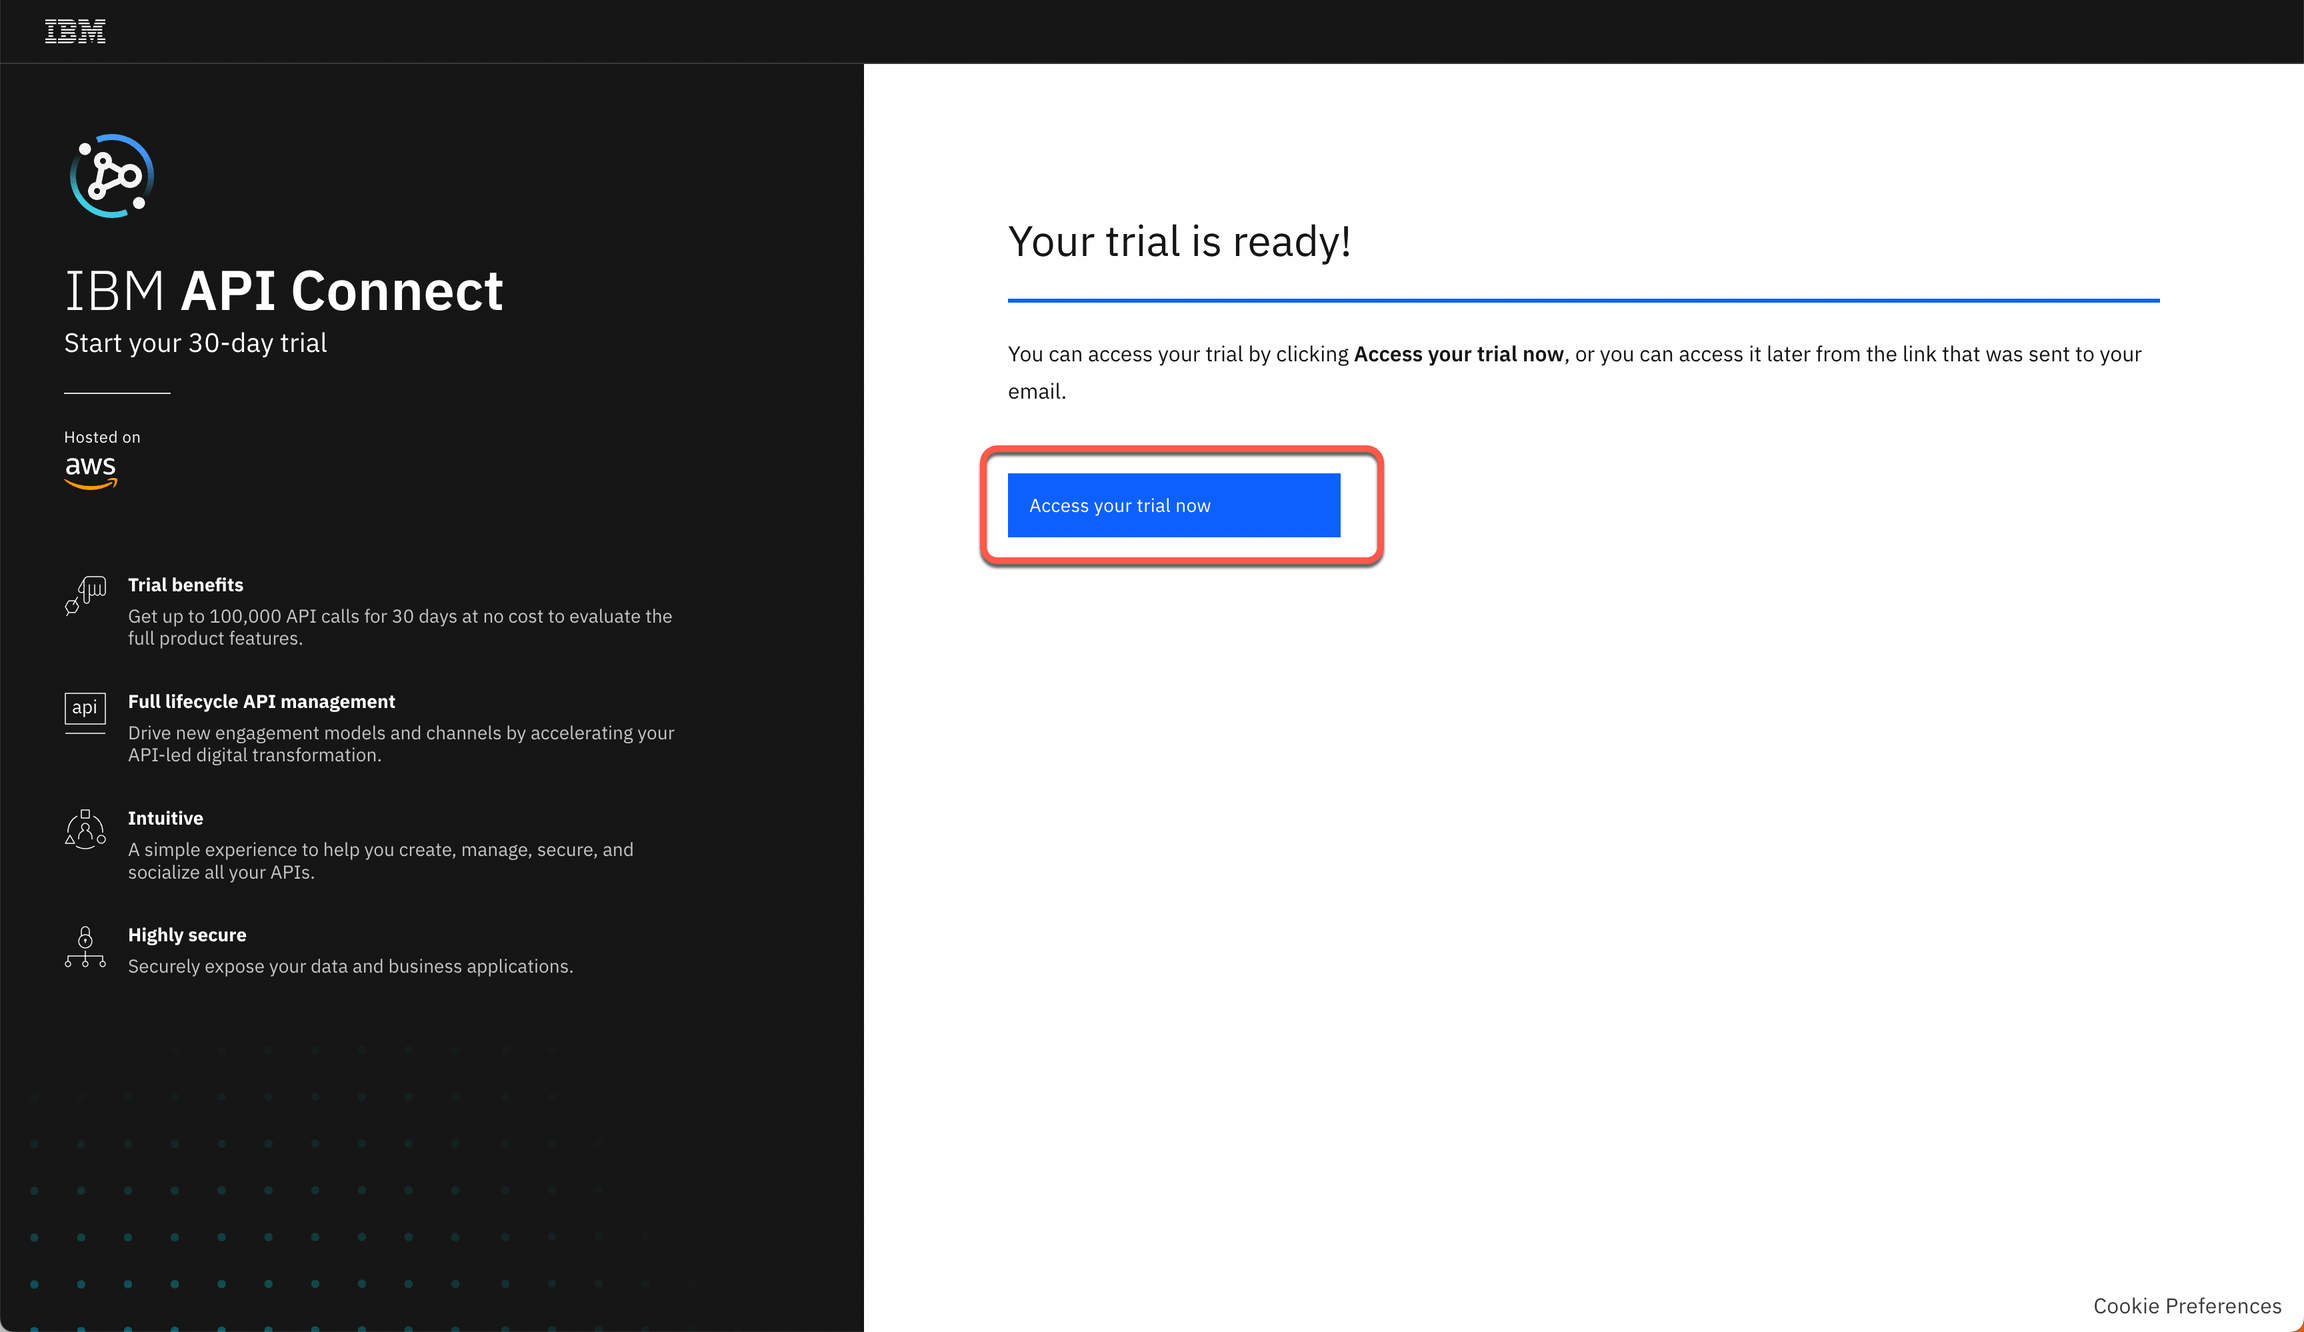Click the IBM API Connect title

coord(283,290)
